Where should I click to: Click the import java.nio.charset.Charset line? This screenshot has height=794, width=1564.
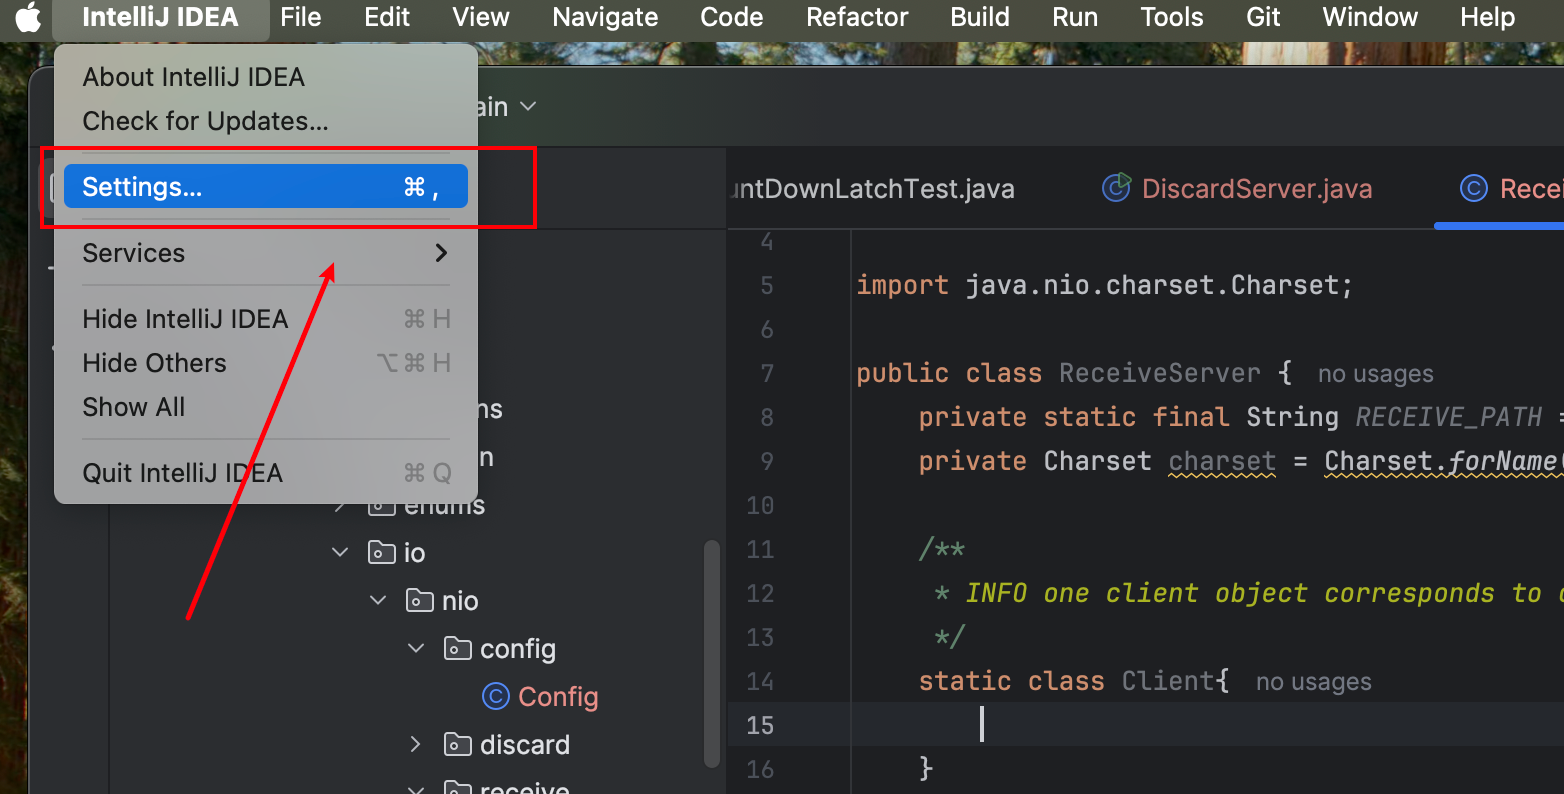(1104, 285)
